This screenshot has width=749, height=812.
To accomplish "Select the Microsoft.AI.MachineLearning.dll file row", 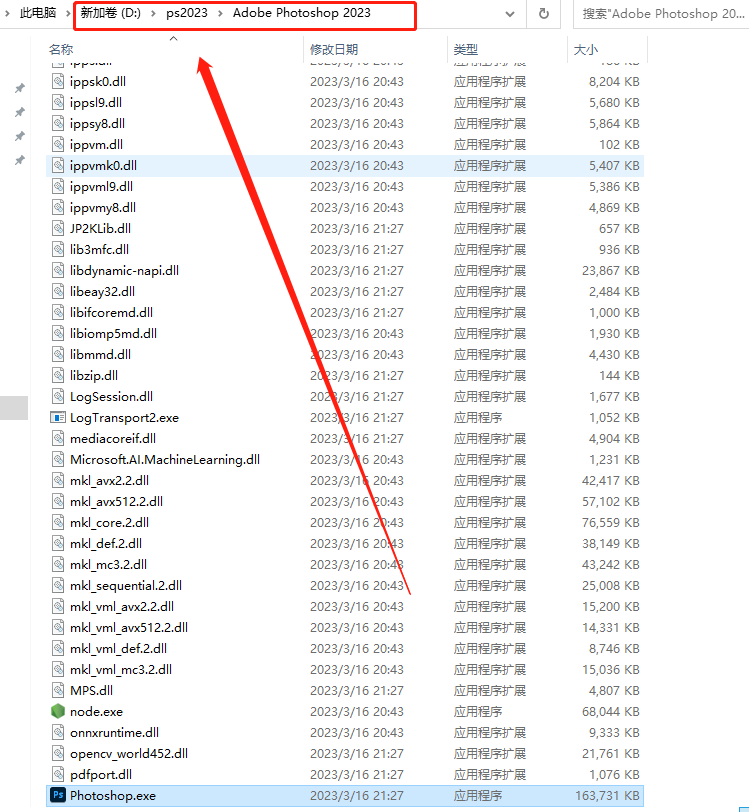I will [164, 459].
